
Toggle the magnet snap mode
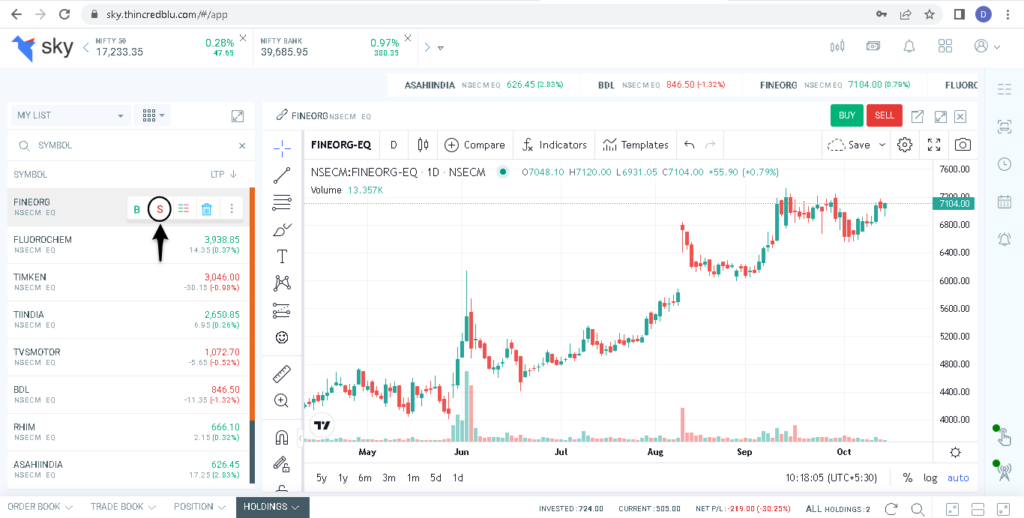(282, 437)
